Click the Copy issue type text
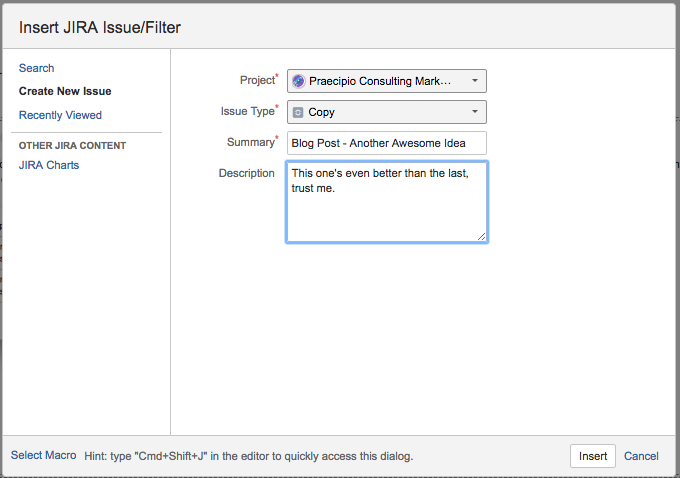680x478 pixels. [322, 112]
